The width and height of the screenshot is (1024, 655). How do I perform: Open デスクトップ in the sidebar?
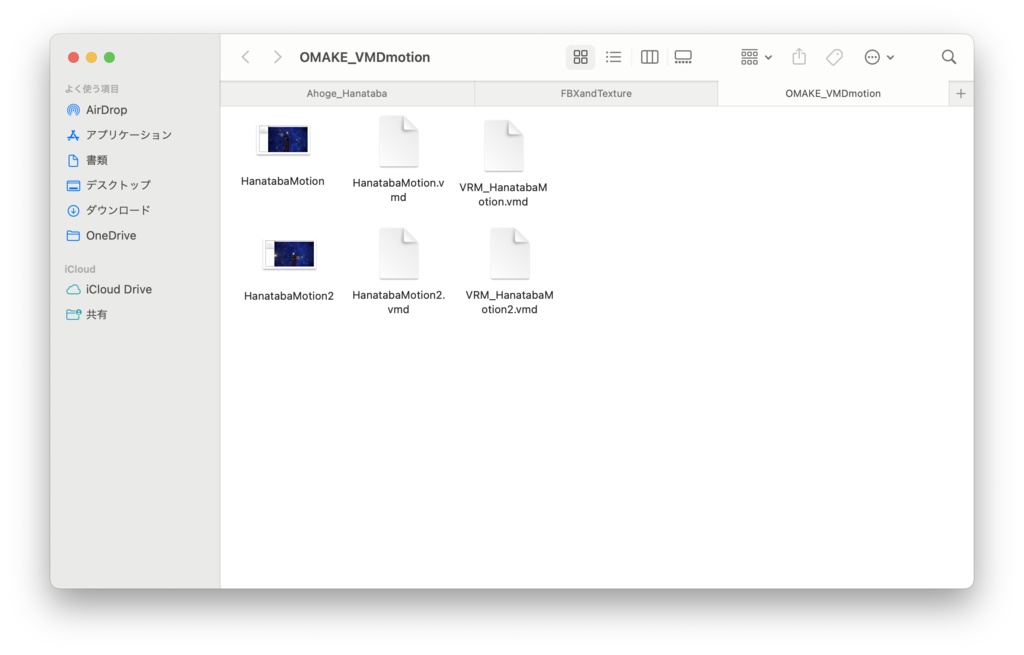tap(118, 185)
